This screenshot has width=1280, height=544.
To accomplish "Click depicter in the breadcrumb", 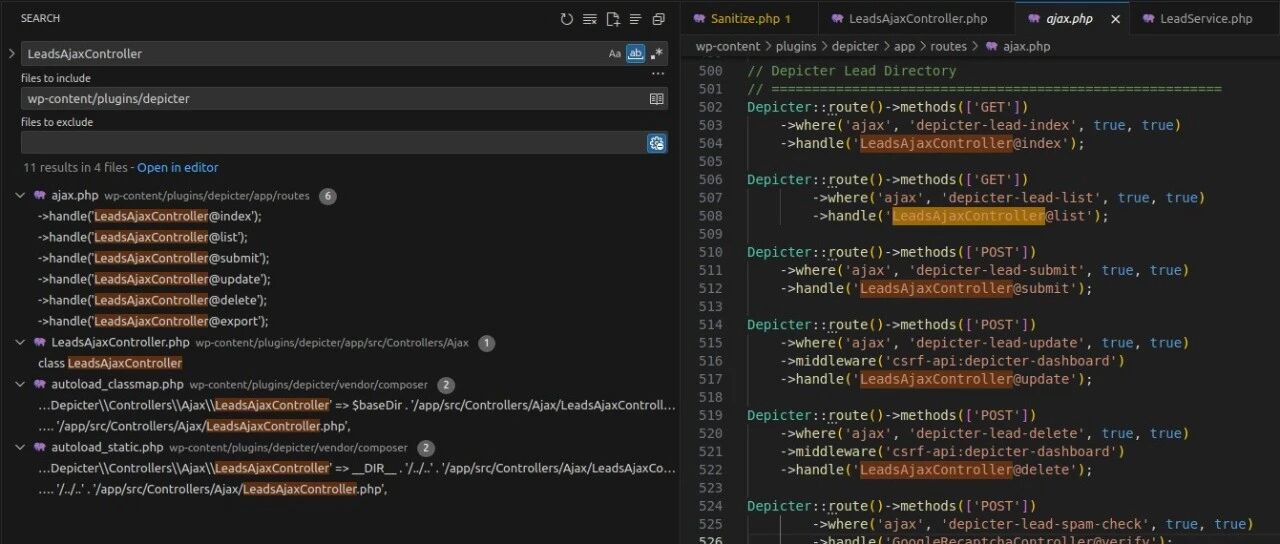I will coord(855,47).
